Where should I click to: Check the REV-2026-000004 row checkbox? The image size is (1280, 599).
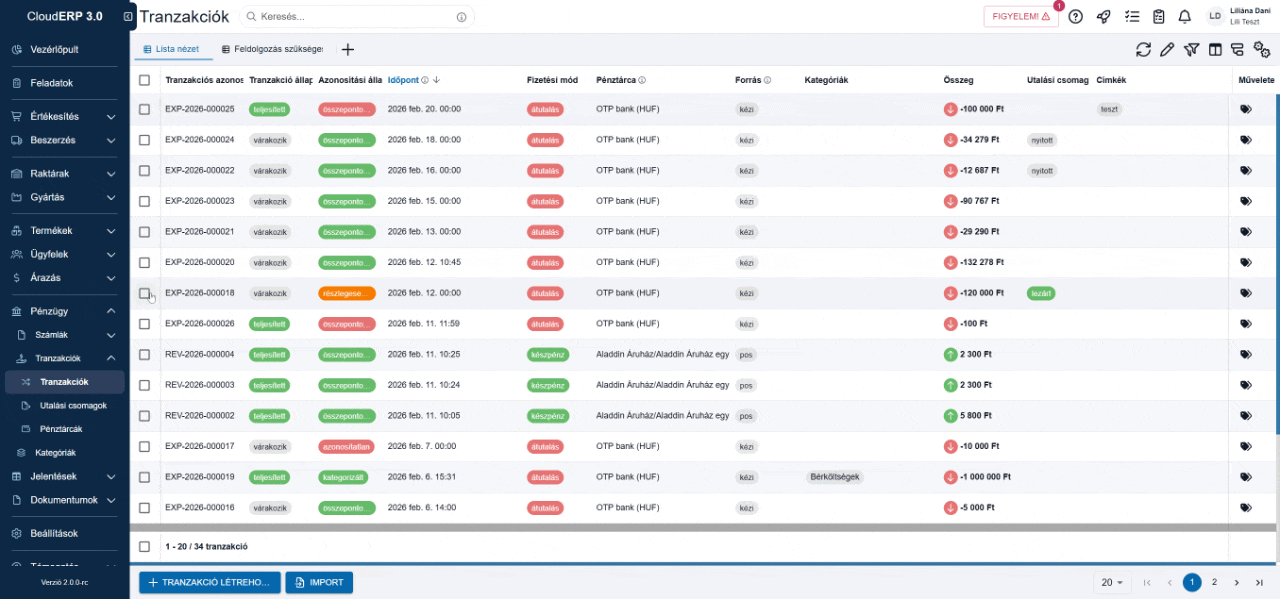(x=144, y=354)
